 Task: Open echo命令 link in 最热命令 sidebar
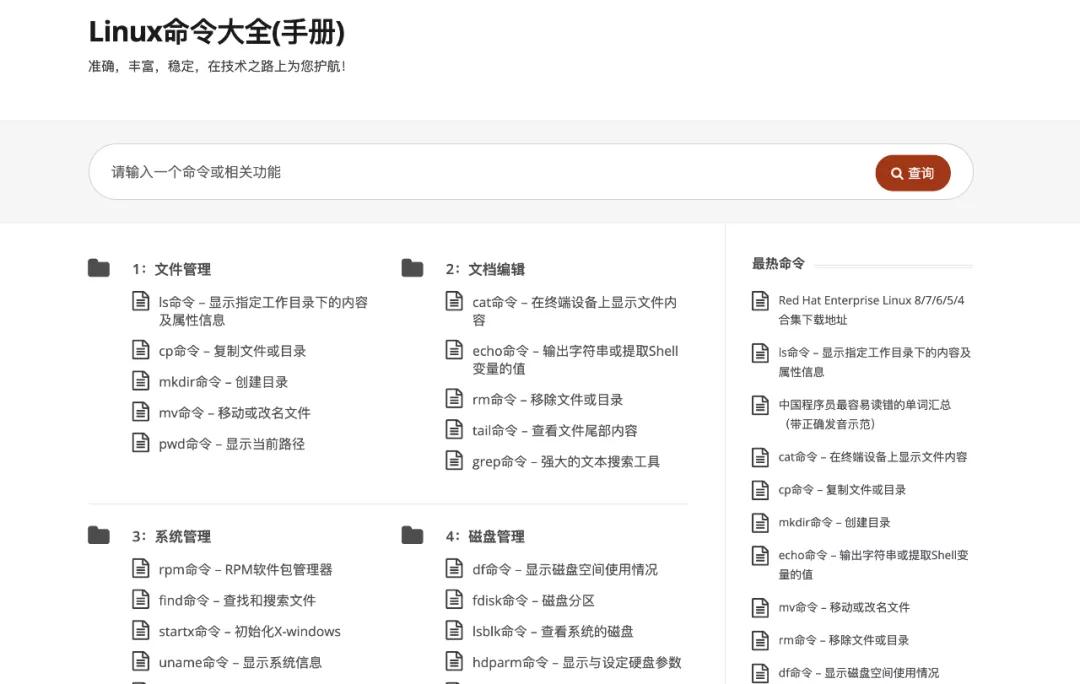[x=873, y=564]
